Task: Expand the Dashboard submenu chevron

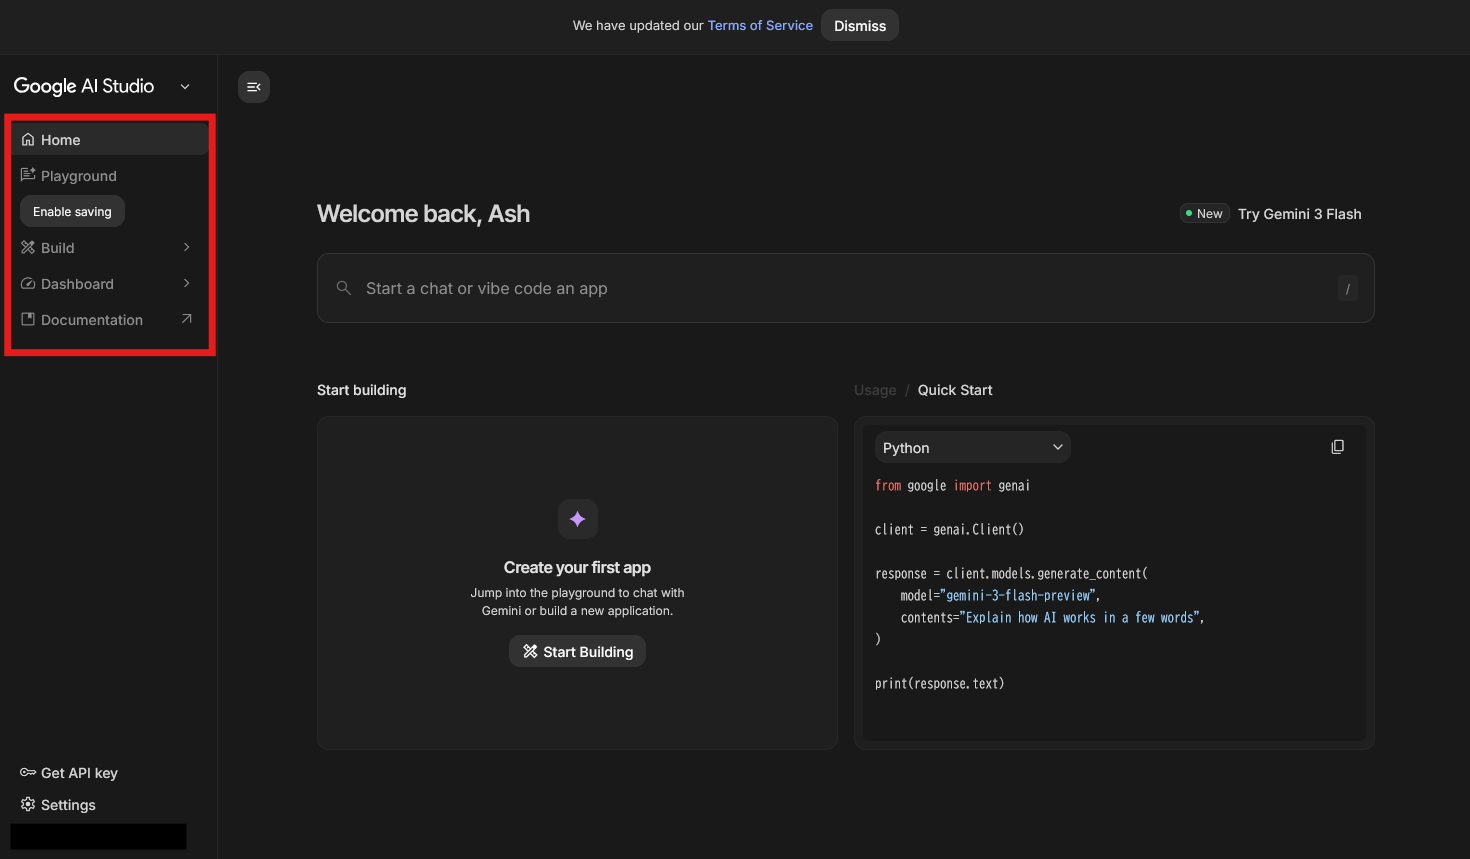Action: point(186,283)
